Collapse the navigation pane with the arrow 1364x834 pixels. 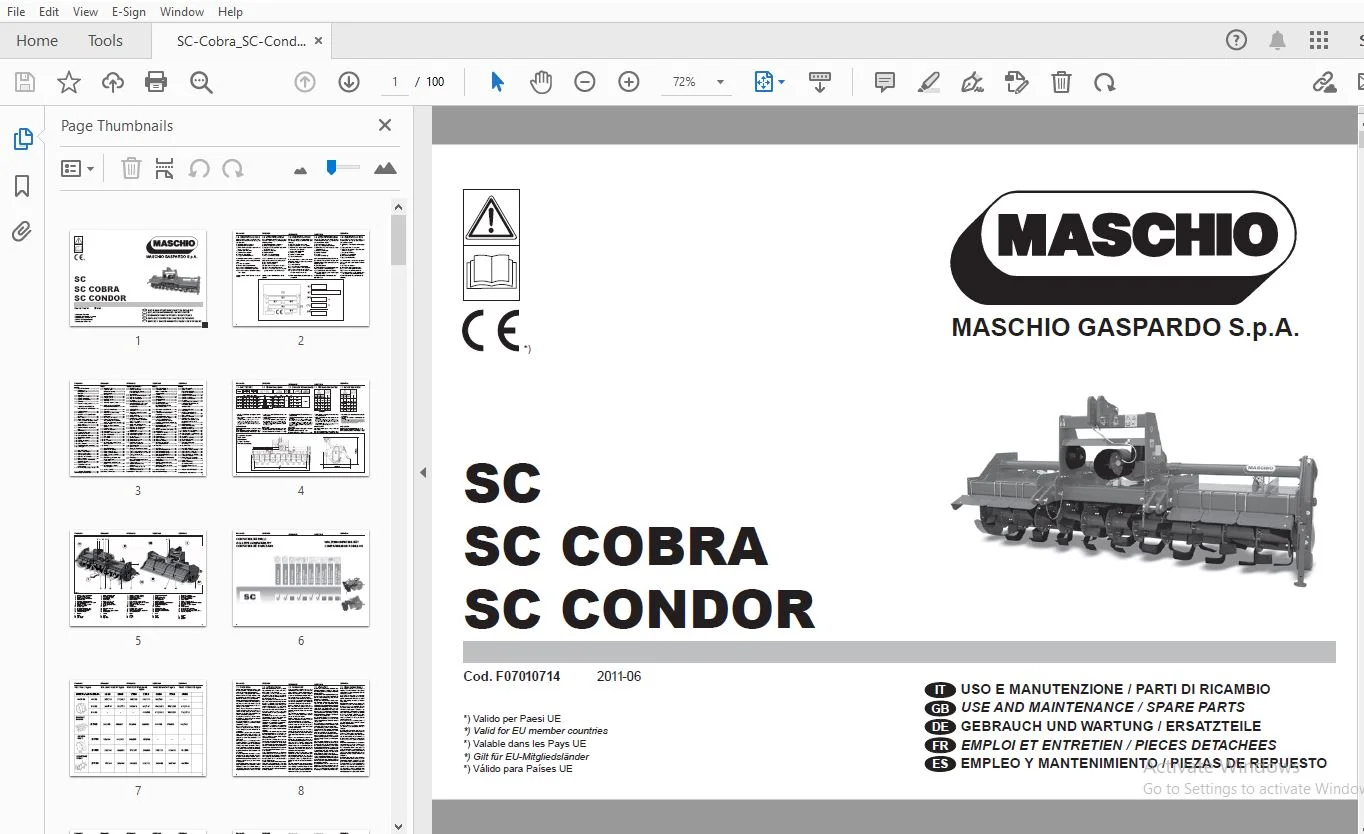coord(423,472)
